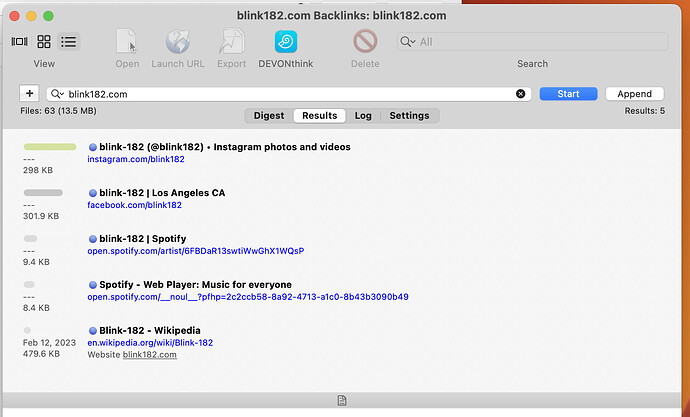
Task: Open the open.spotify.com/artist link
Action: (x=196, y=251)
